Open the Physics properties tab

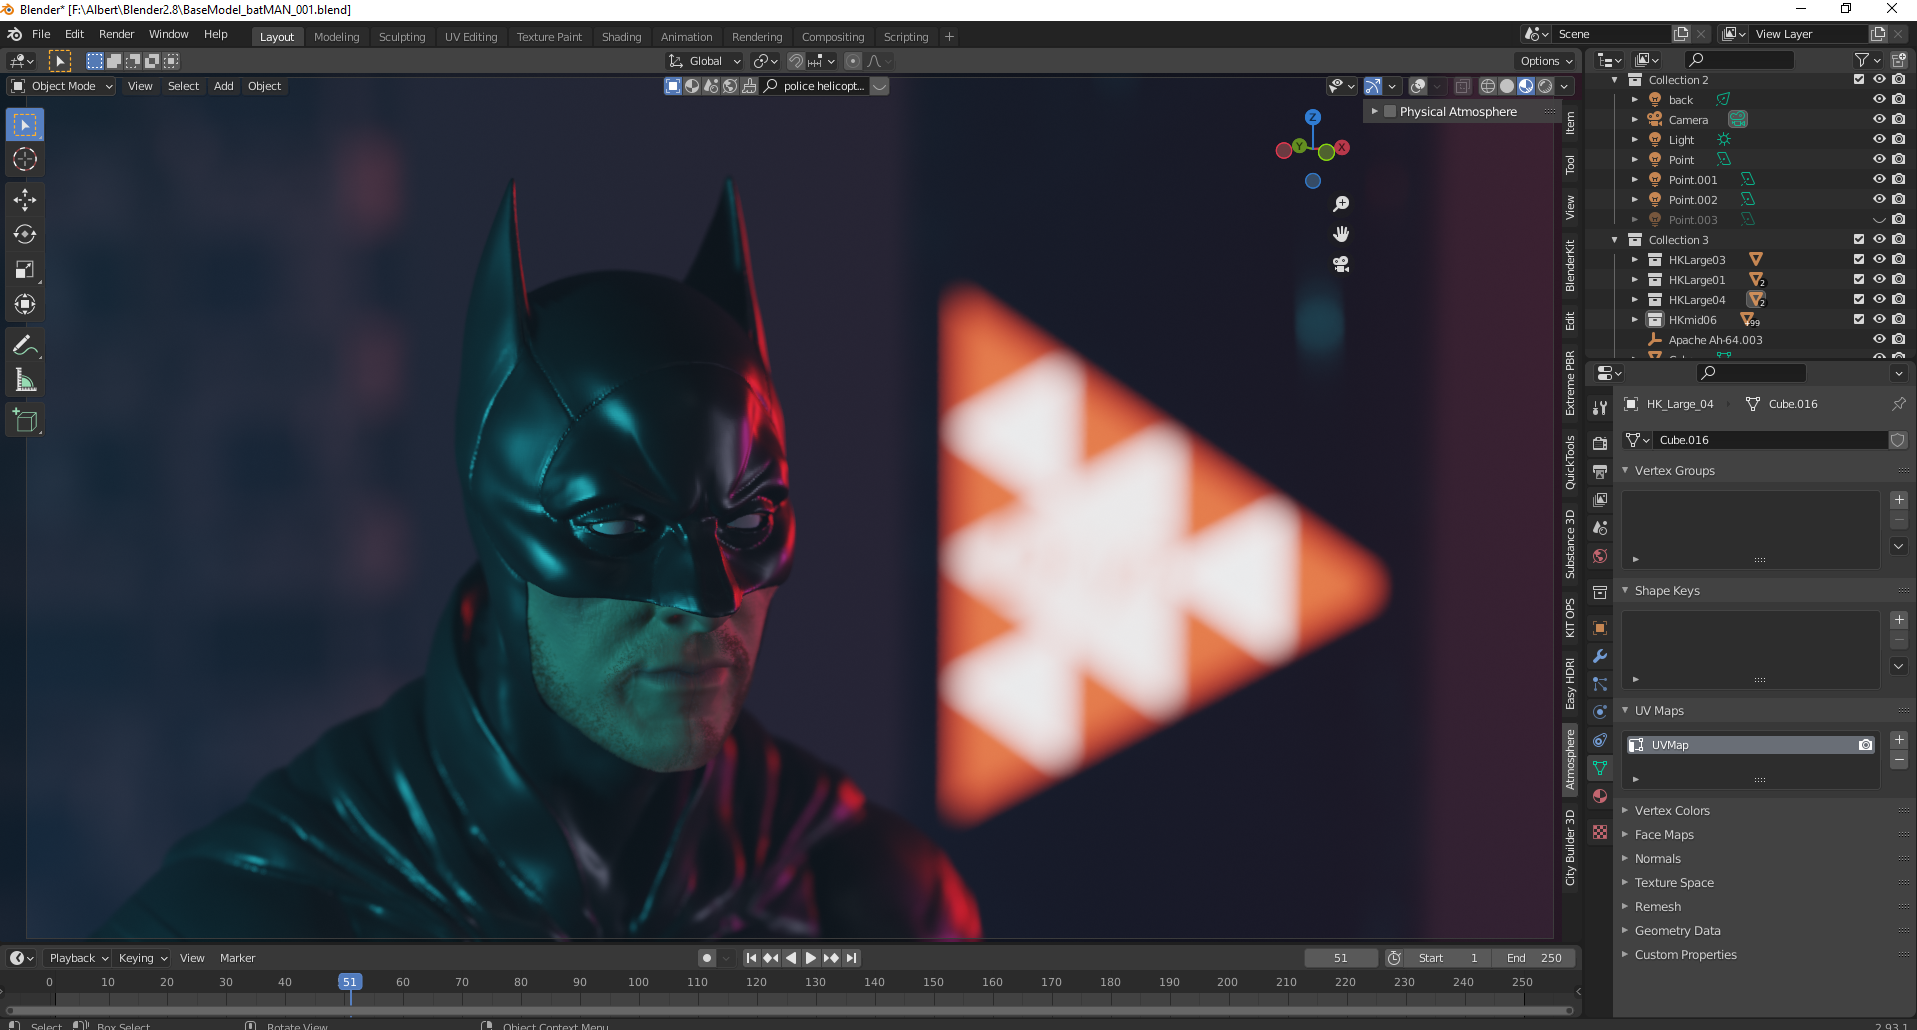coord(1600,712)
